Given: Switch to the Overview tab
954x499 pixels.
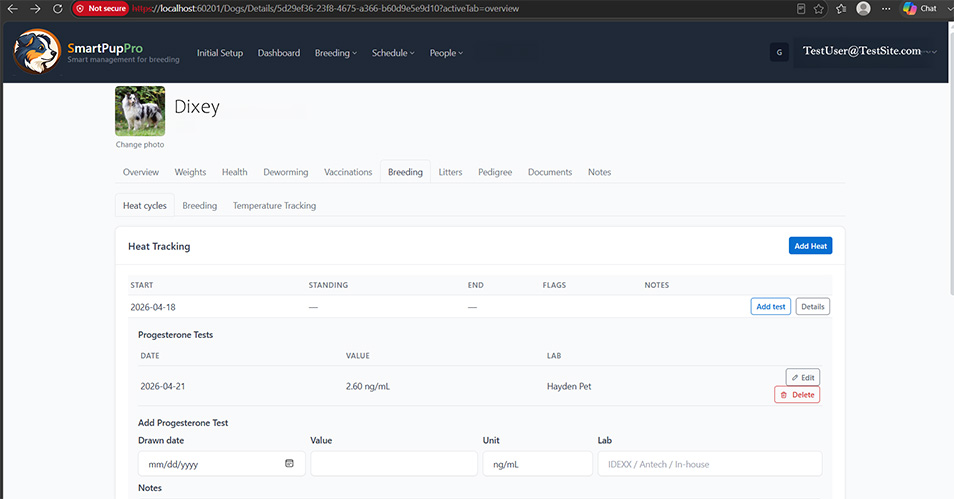Looking at the screenshot, I should coord(141,172).
